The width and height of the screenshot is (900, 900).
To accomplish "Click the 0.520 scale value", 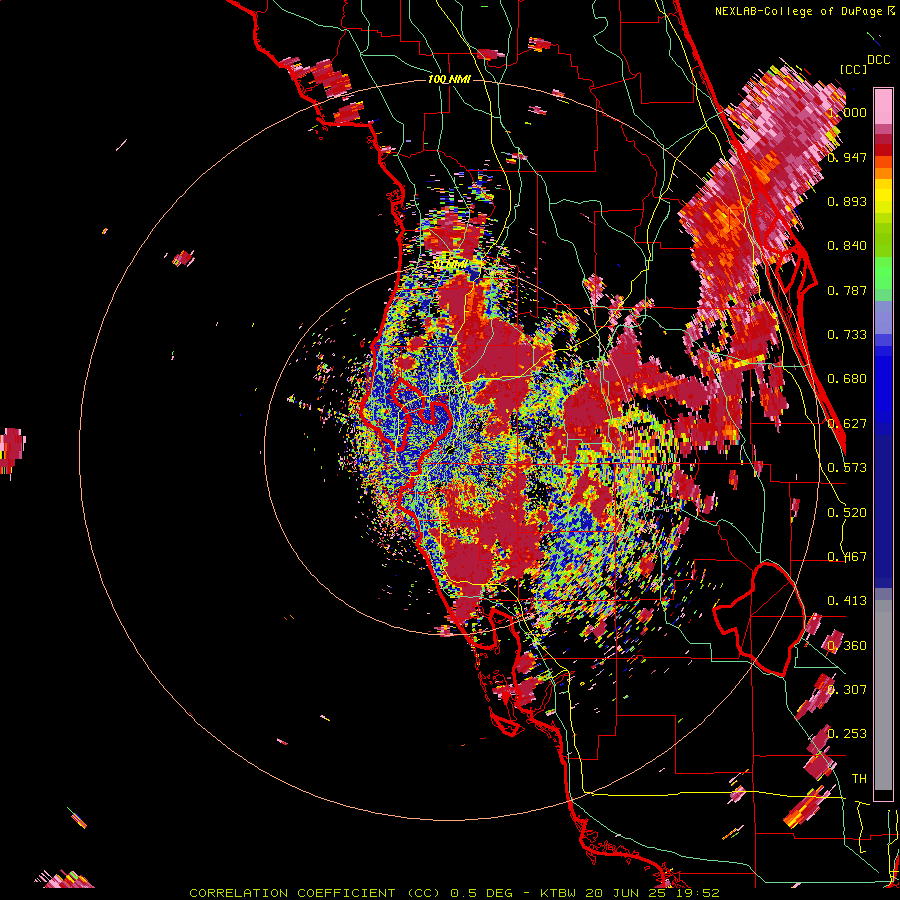I will coord(847,513).
